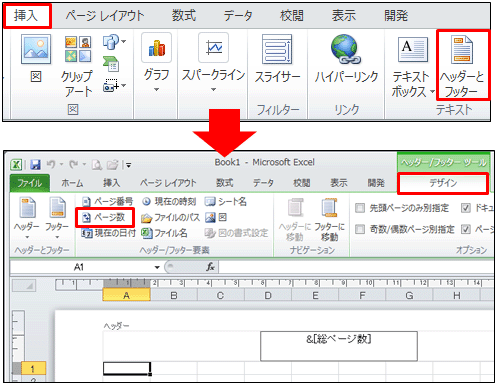Open the Name Box dropdown arrow

[x=157, y=267]
